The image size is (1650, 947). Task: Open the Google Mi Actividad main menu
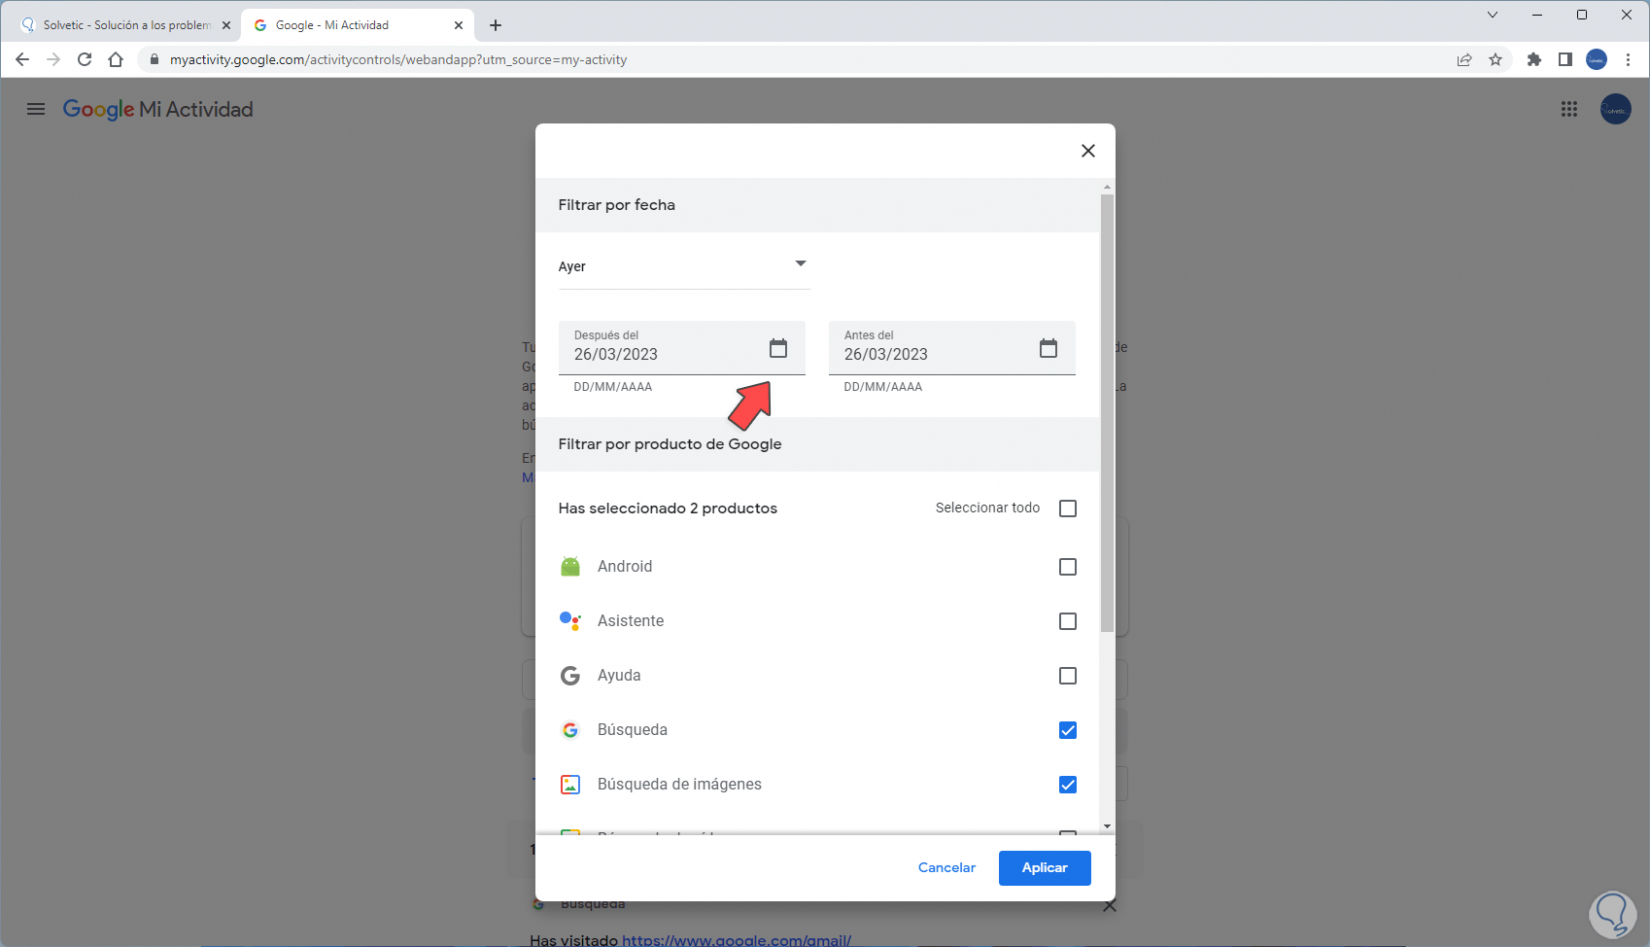36,109
